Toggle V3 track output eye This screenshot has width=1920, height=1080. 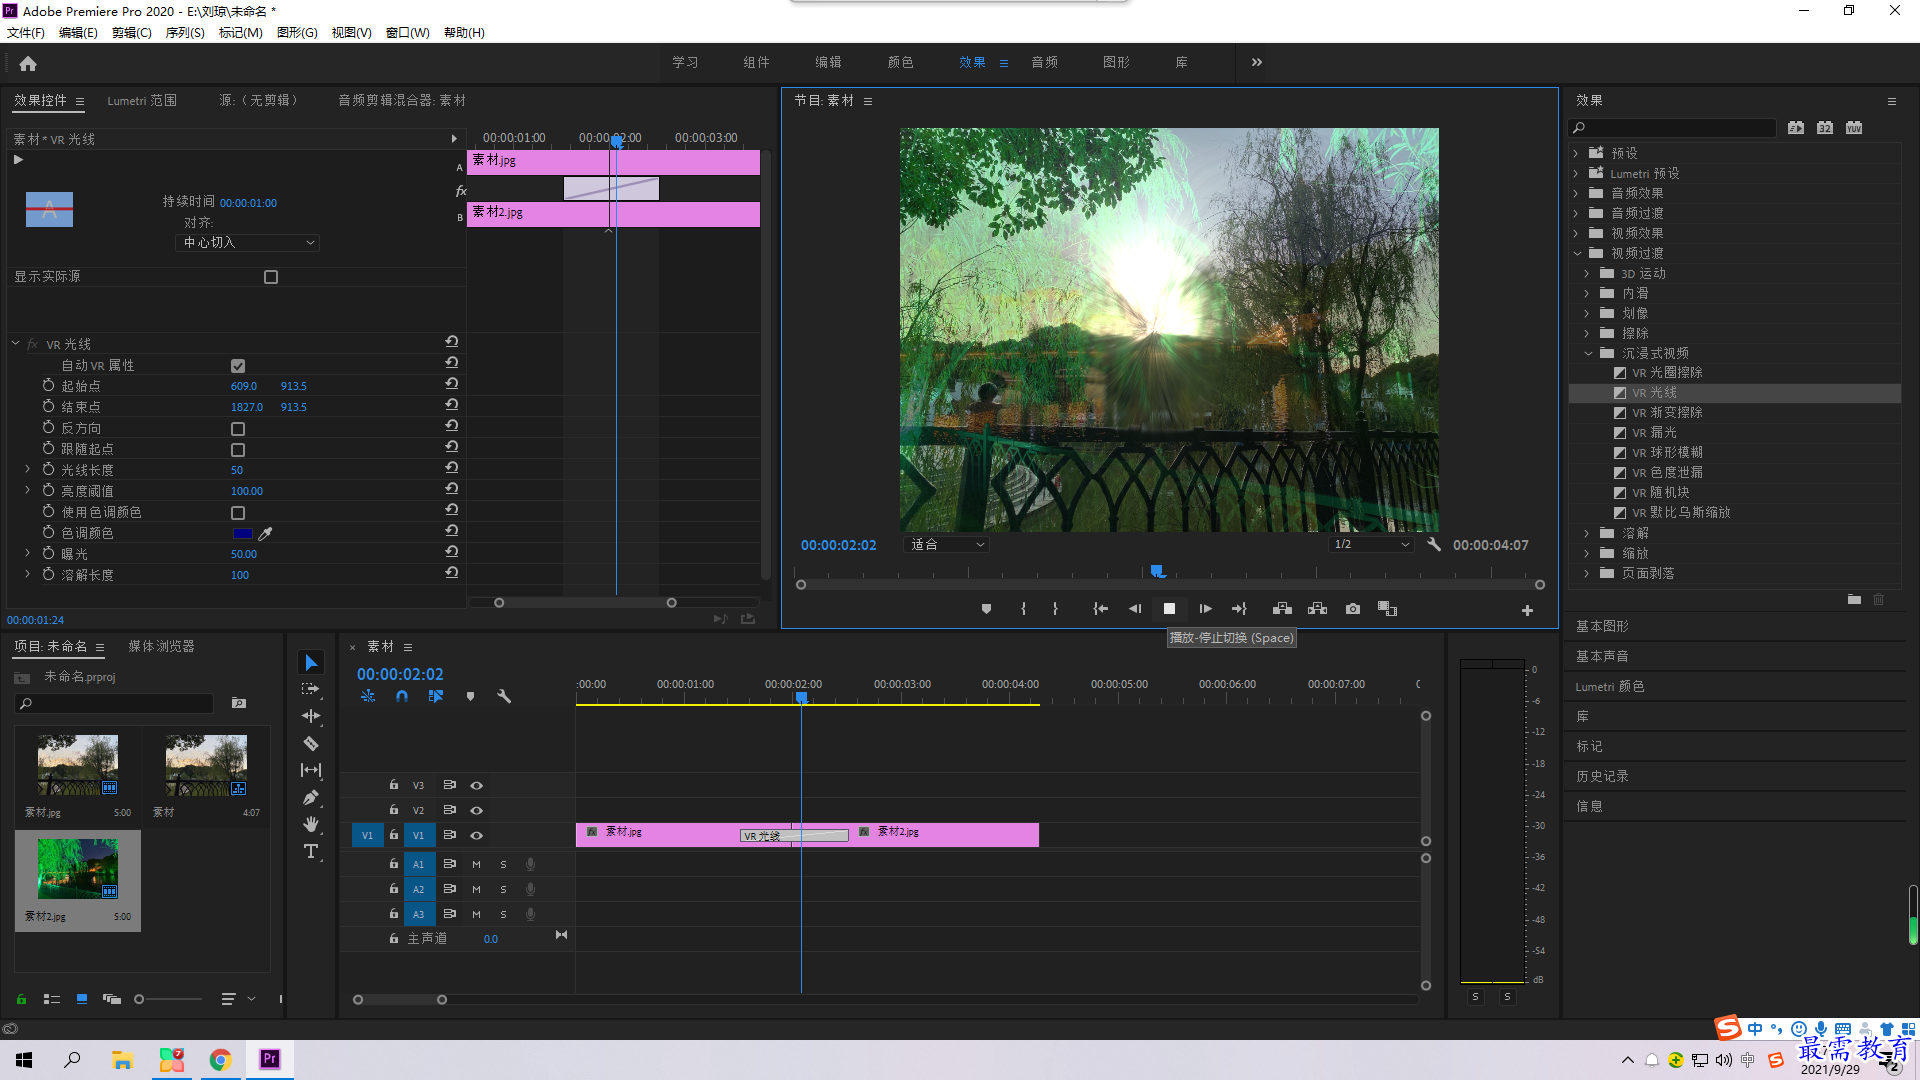pos(477,786)
